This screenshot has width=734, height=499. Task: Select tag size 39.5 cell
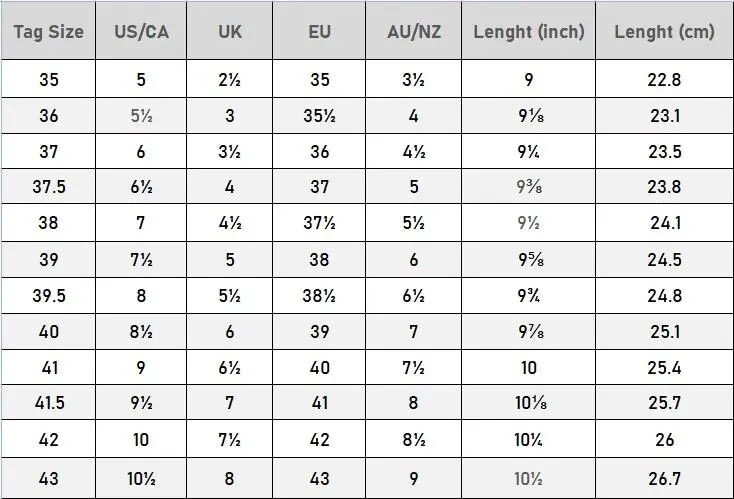point(49,296)
